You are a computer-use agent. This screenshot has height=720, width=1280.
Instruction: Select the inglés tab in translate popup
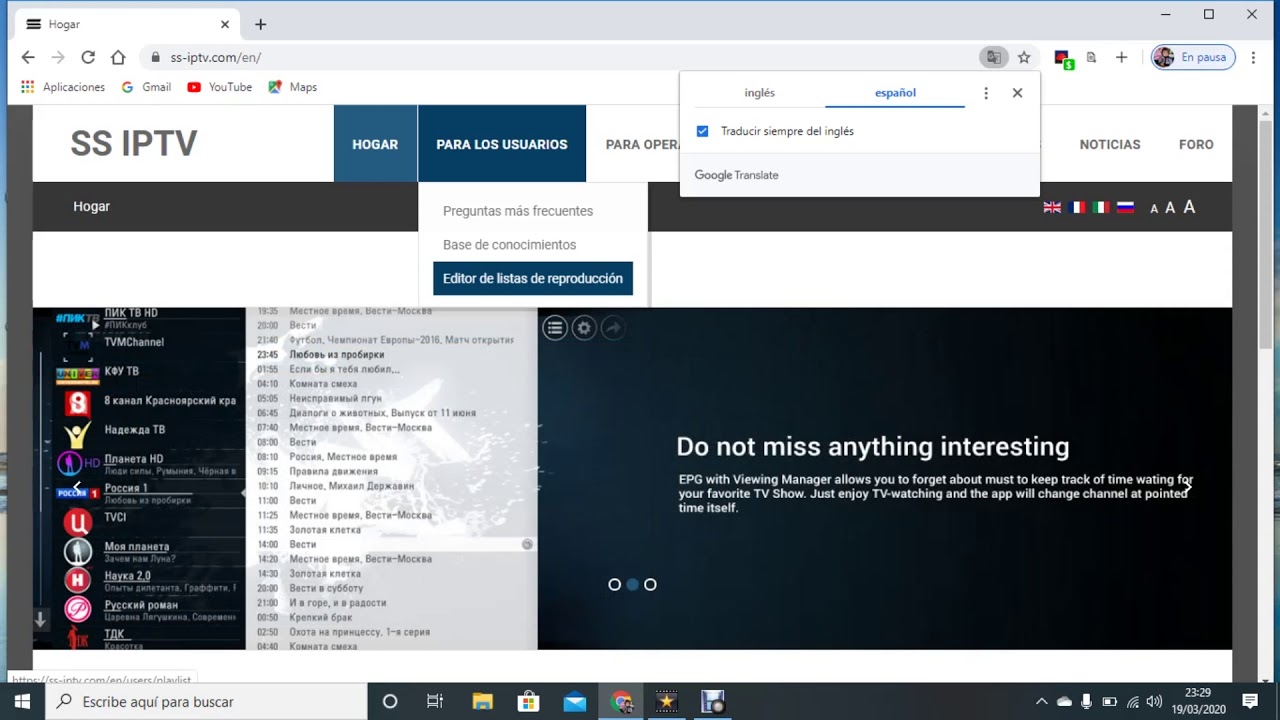tap(759, 92)
